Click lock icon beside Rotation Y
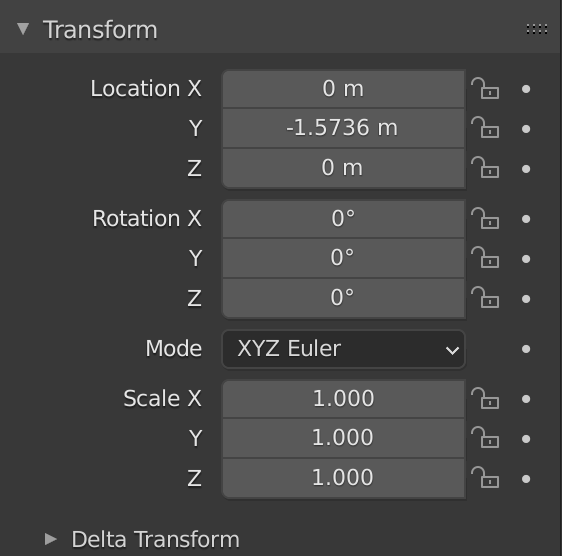The height and width of the screenshot is (556, 562). coord(485,258)
